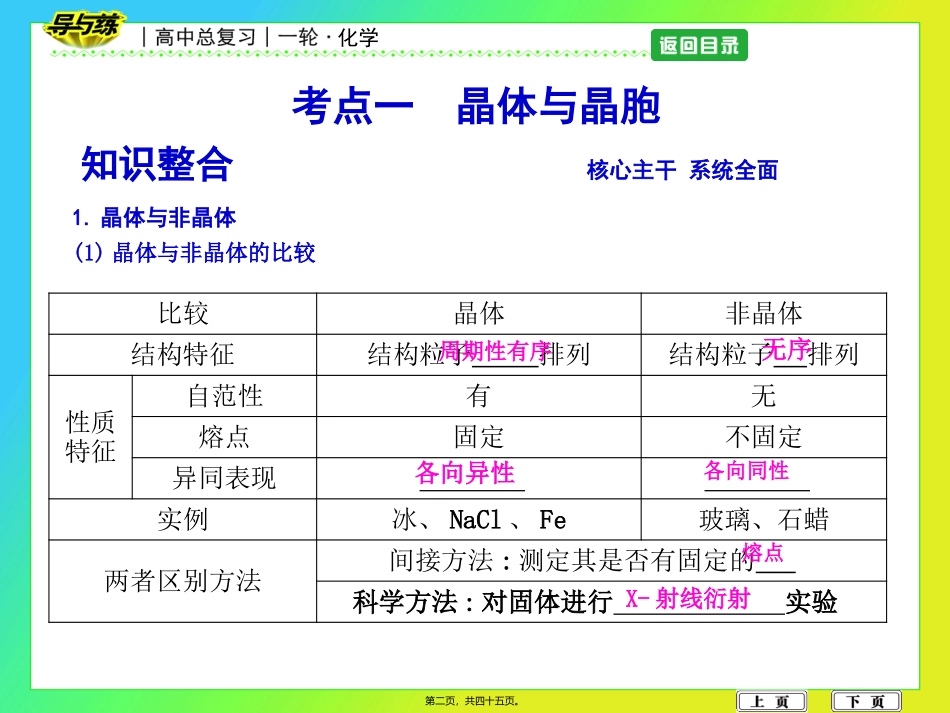Advance to next page with 下页 button
The width and height of the screenshot is (950, 713).
[x=866, y=701]
